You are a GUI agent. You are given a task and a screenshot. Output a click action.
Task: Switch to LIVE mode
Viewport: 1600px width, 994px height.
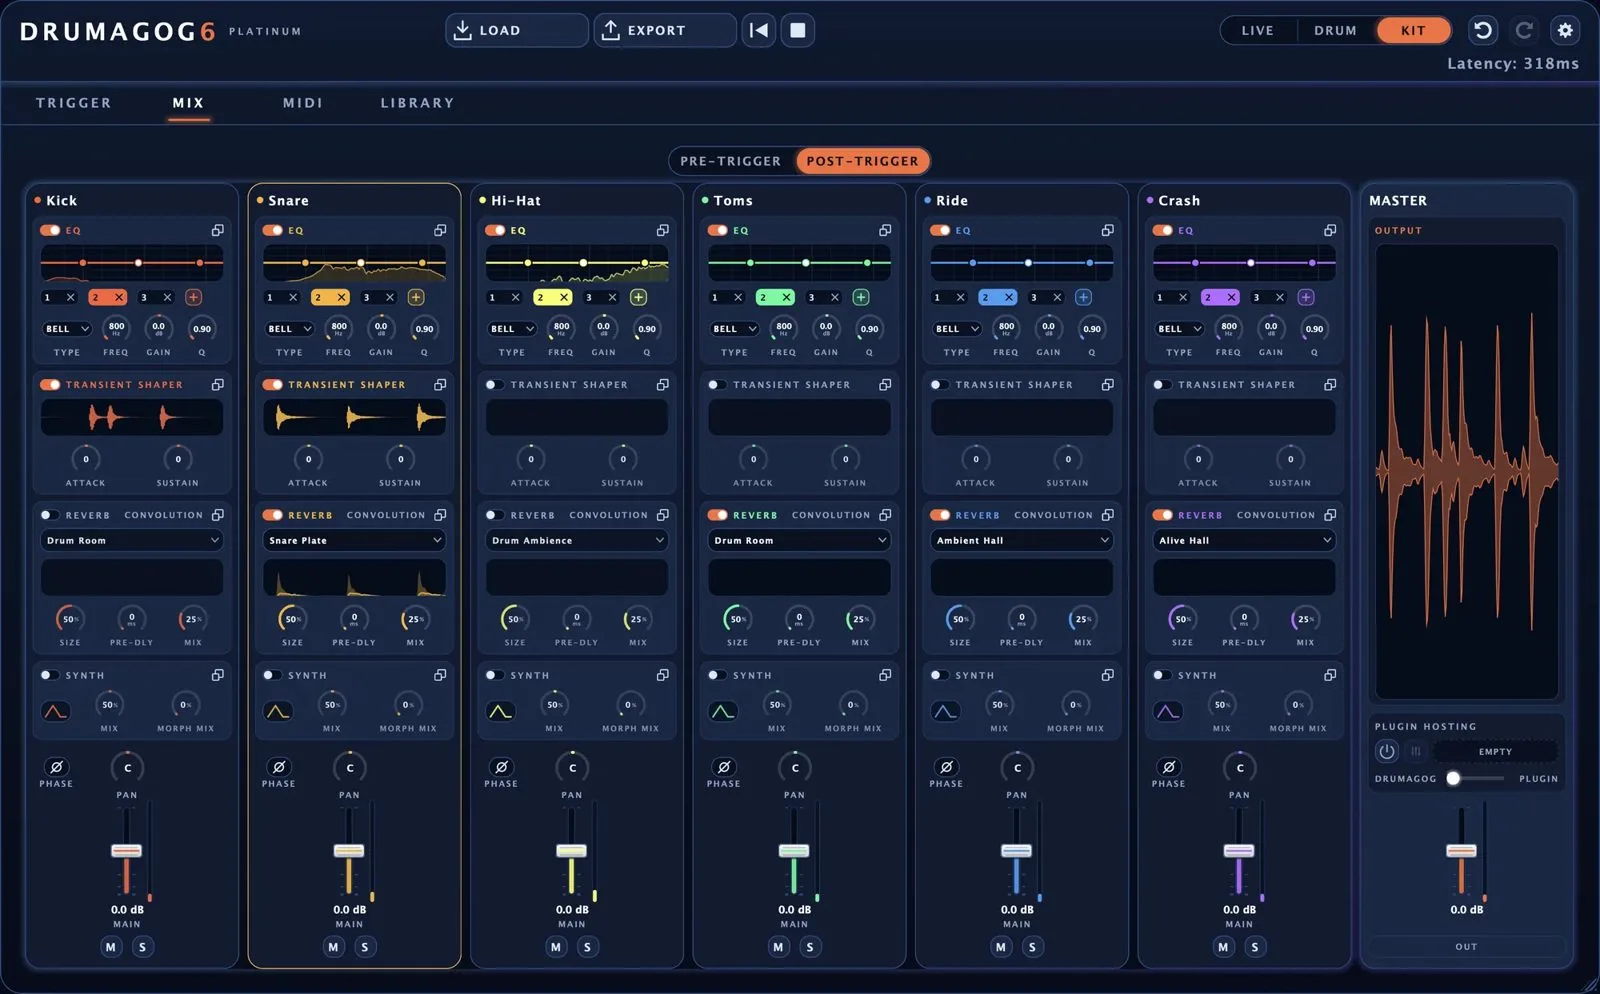(1258, 30)
